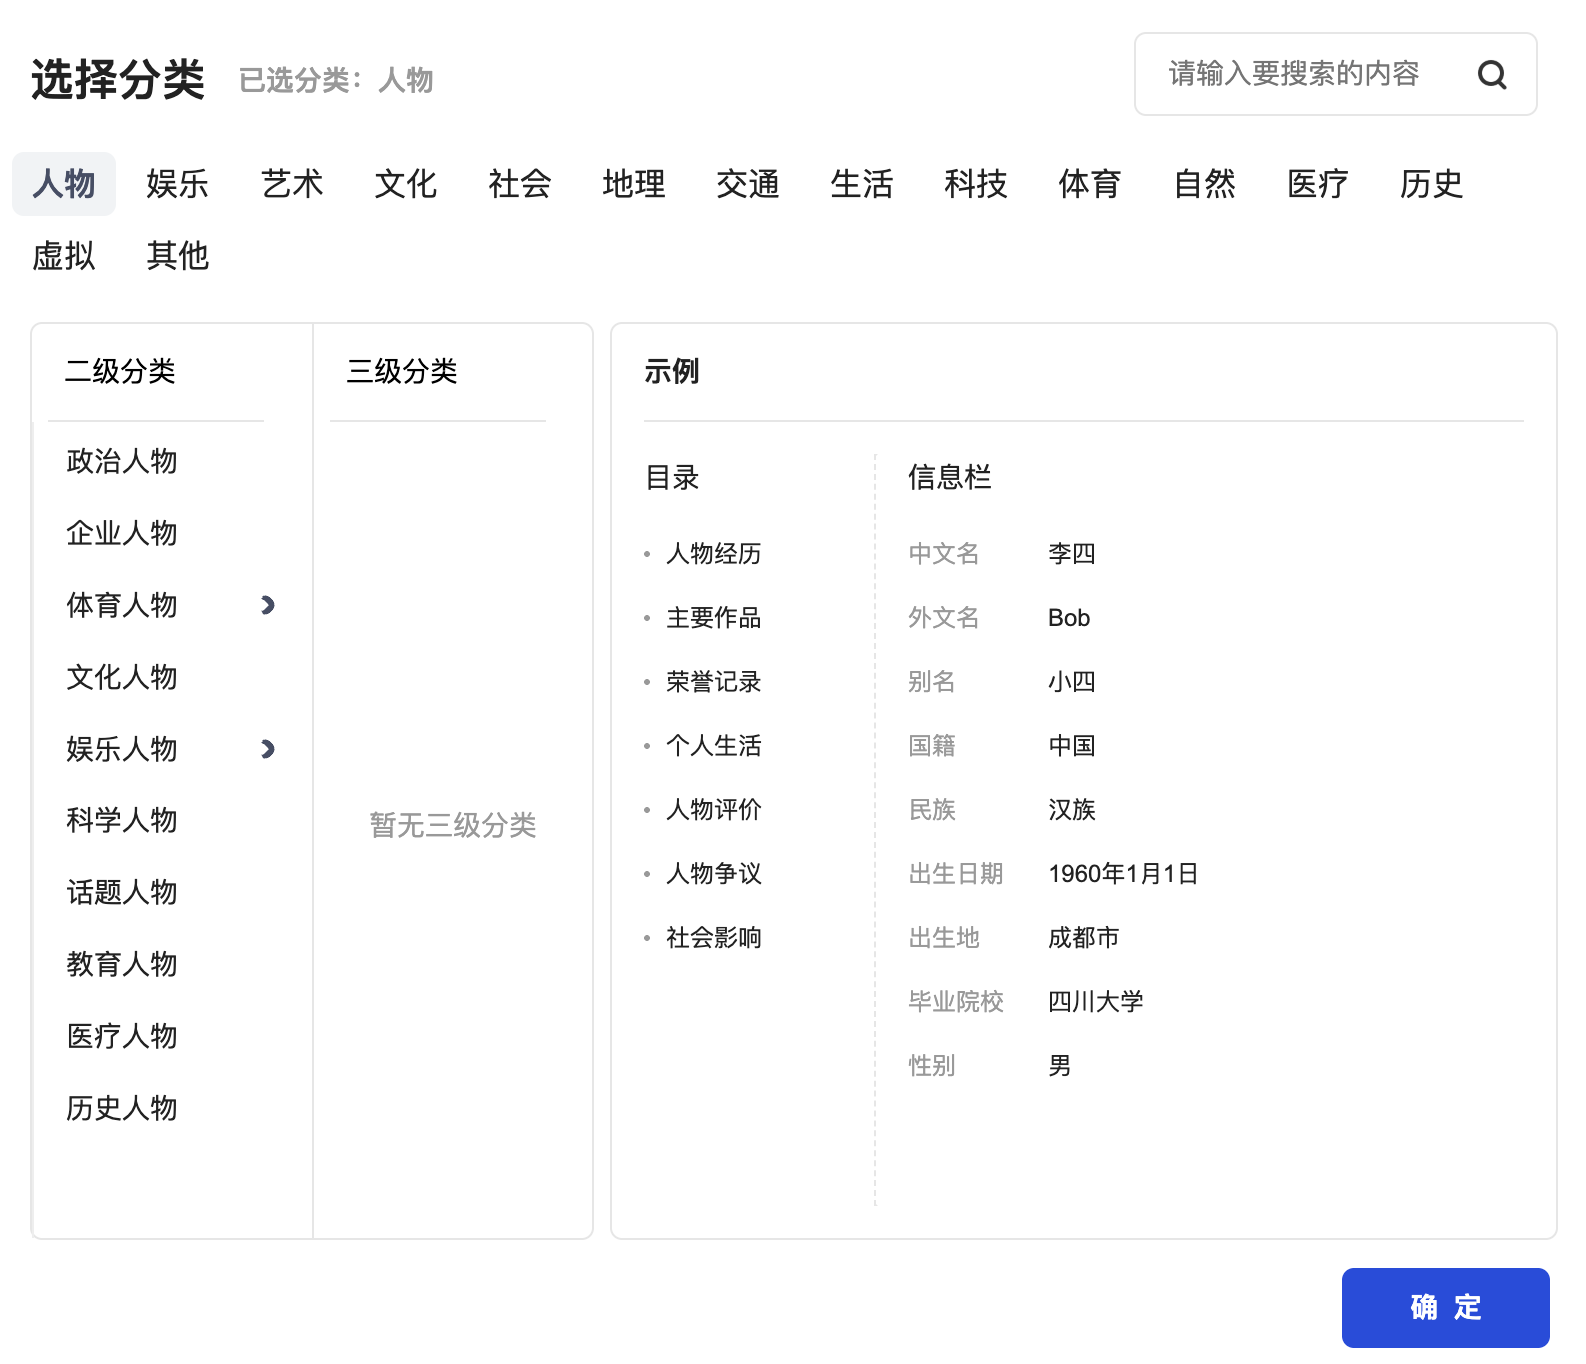Choose the 科技 category tab
Viewport: 1586px width, 1364px height.
point(975,184)
